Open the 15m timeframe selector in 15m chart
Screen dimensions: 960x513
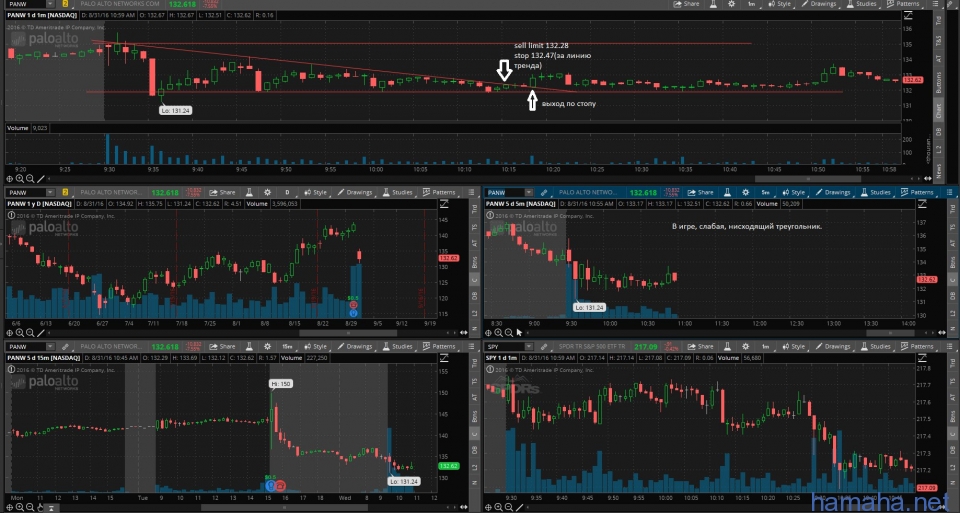pos(287,346)
